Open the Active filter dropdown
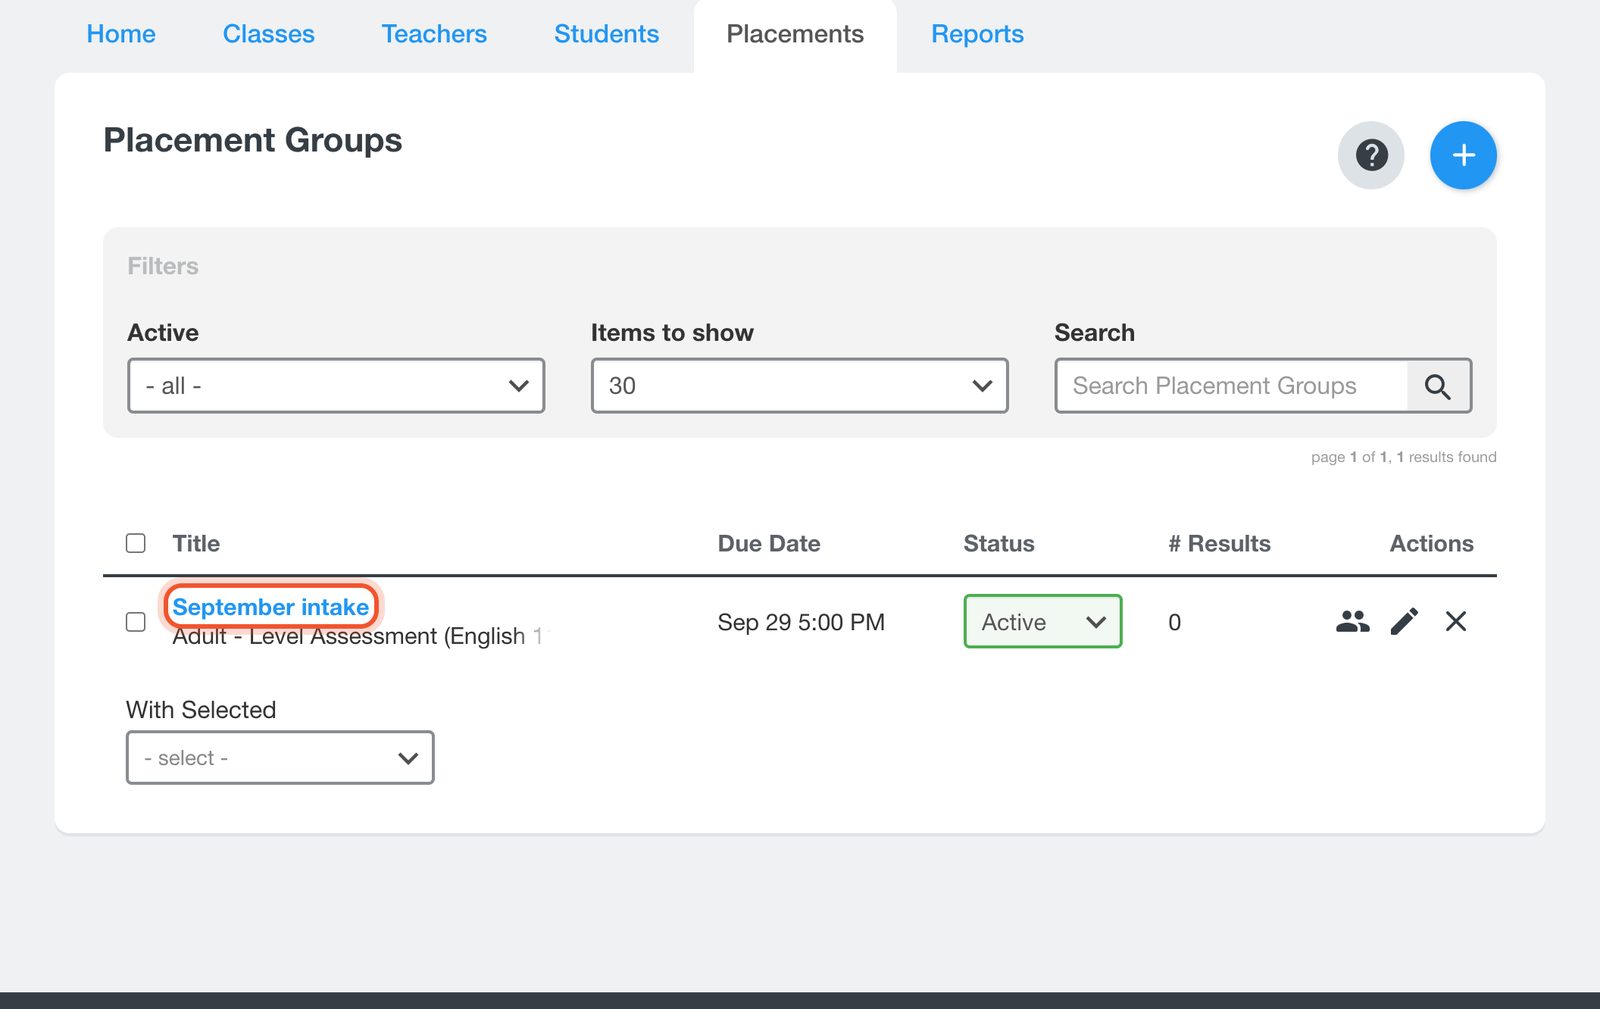This screenshot has height=1009, width=1600. pyautogui.click(x=336, y=386)
